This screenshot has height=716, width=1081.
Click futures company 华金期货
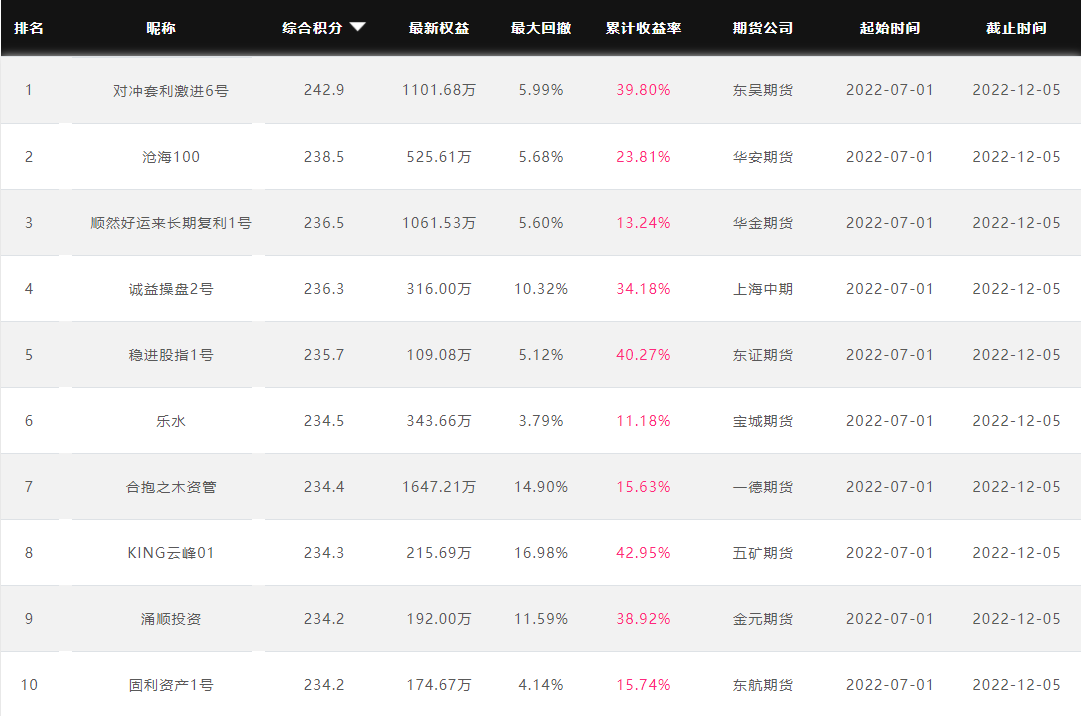pos(762,223)
